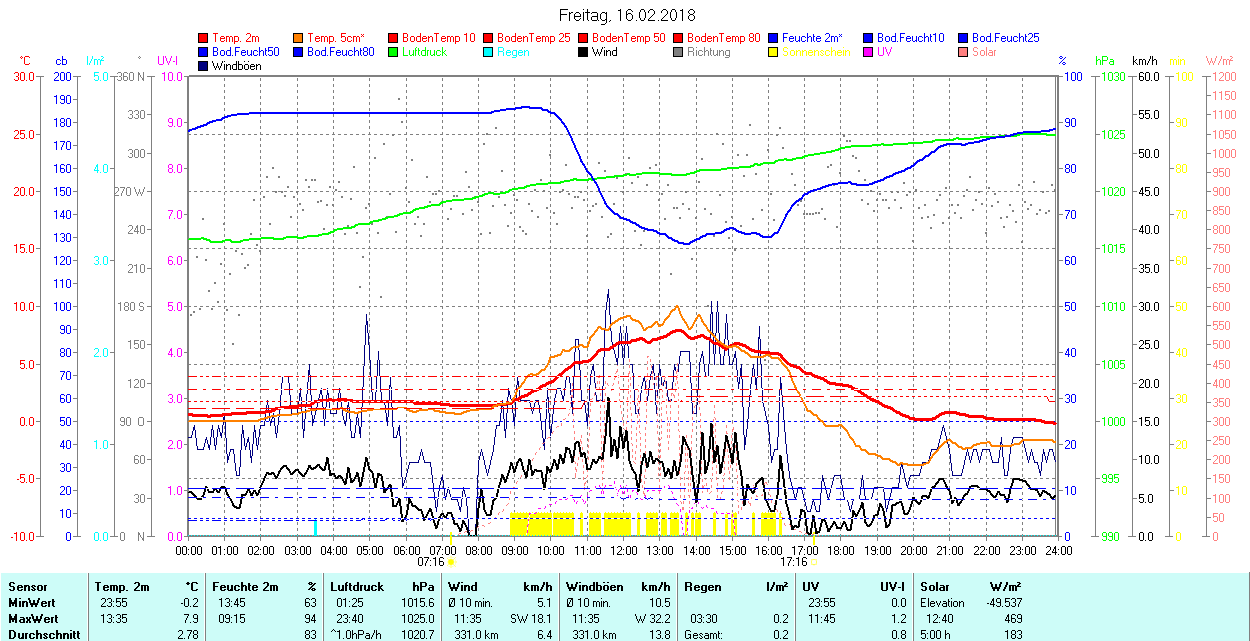Click the Windböen legend label
Image resolution: width=1250 pixels, height=641 pixels.
pyautogui.click(x=236, y=66)
